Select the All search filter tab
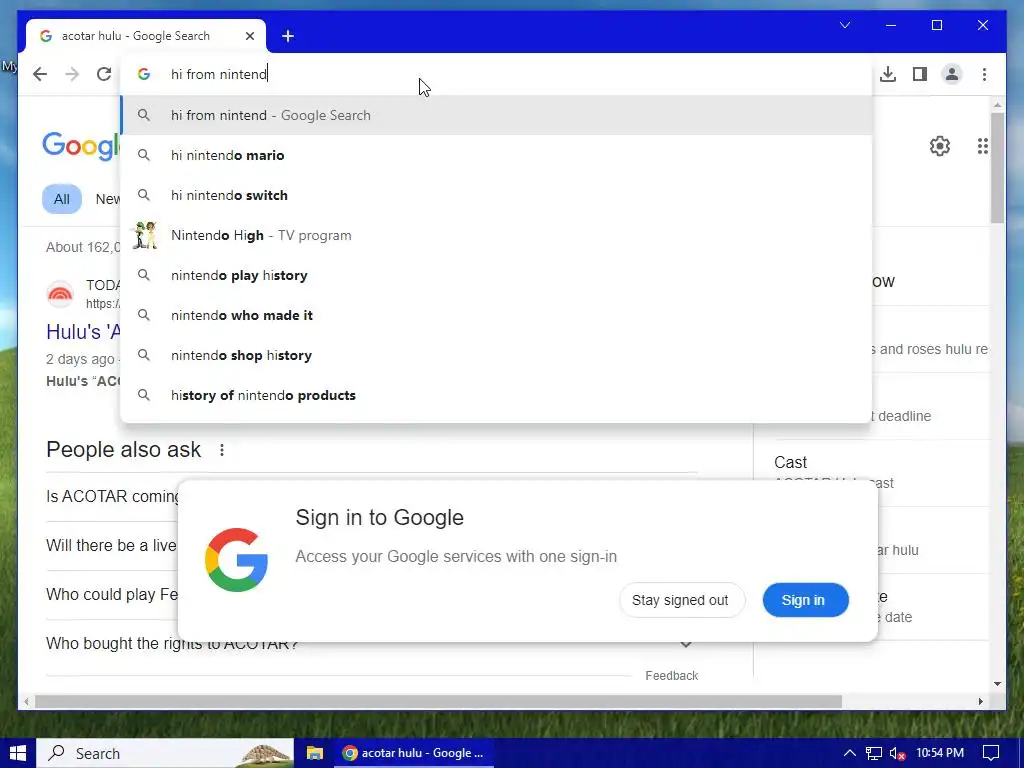The height and width of the screenshot is (768, 1024). 62,199
